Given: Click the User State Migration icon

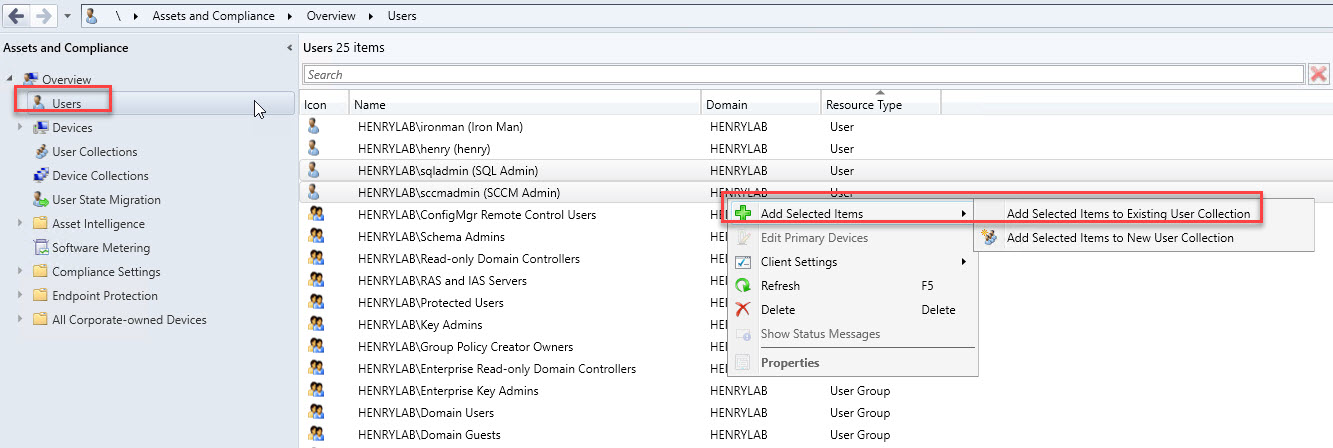Looking at the screenshot, I should (x=41, y=200).
